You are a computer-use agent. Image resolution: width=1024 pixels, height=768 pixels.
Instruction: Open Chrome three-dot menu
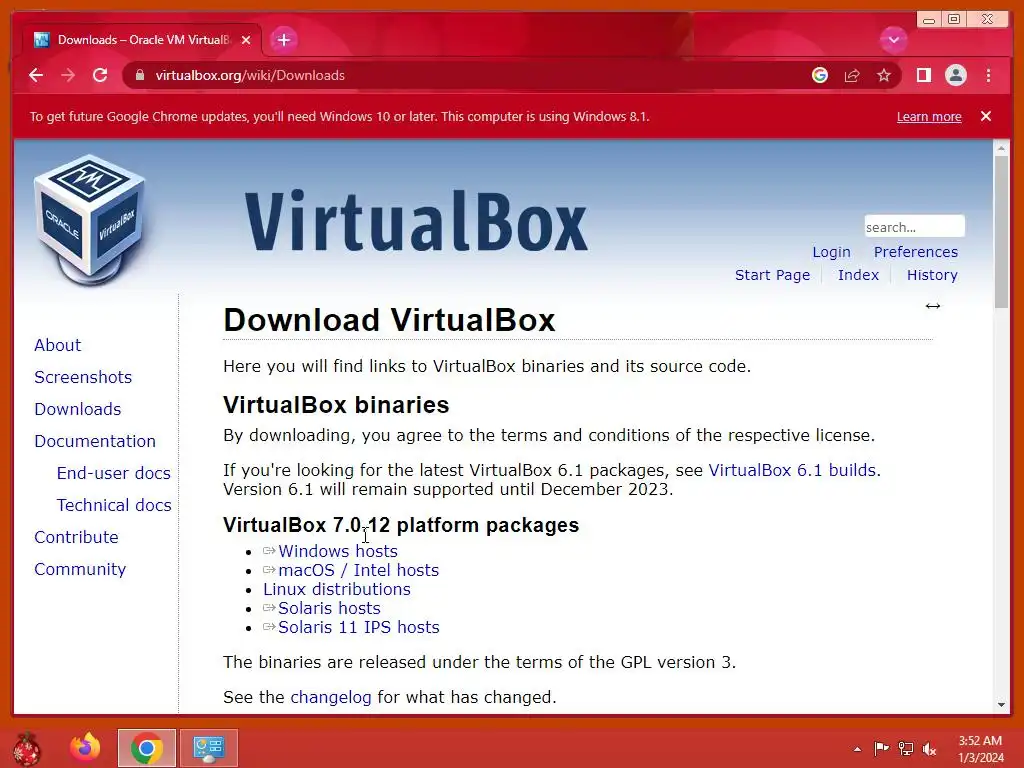(988, 75)
